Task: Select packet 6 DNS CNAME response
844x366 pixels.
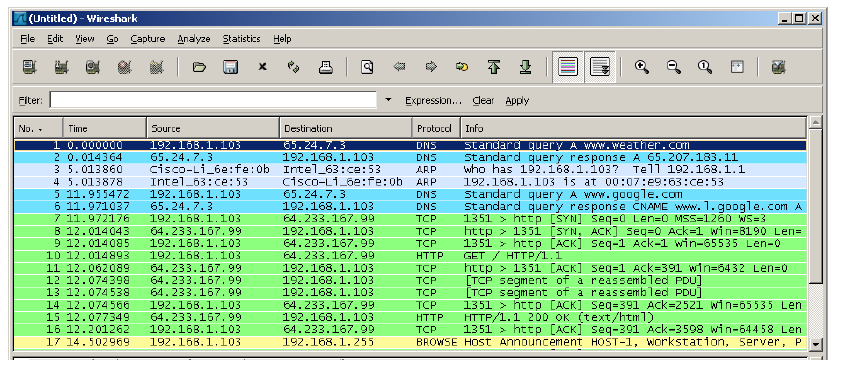Action: coord(410,207)
